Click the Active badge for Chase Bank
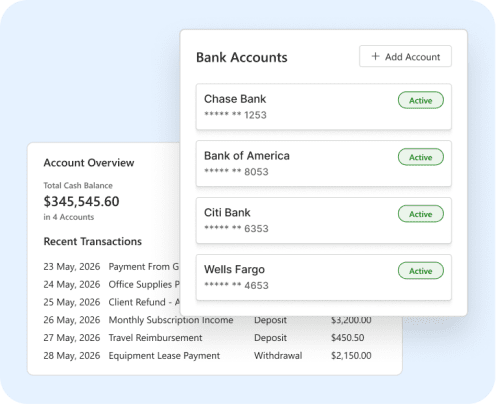Screen dimensions: 503x404 (421, 100)
